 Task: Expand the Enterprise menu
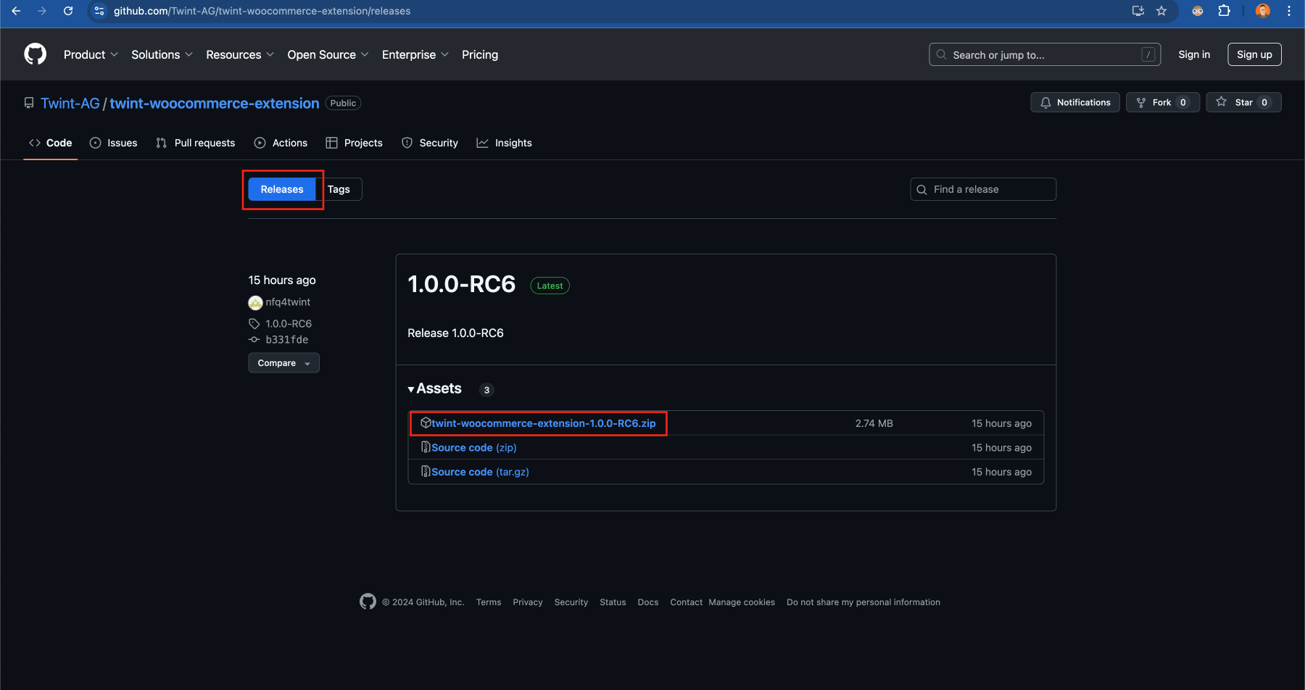coord(415,55)
